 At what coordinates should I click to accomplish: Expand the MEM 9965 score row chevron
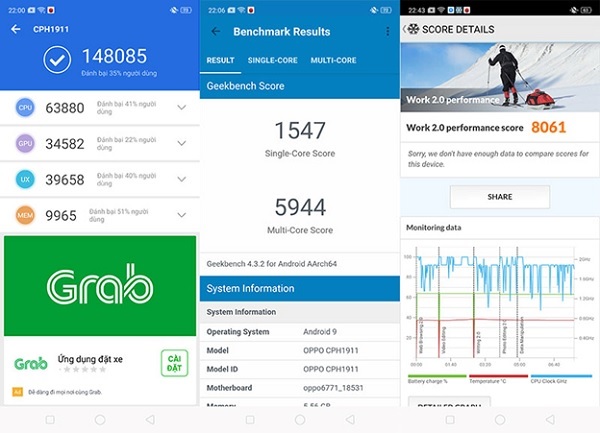[x=181, y=215]
